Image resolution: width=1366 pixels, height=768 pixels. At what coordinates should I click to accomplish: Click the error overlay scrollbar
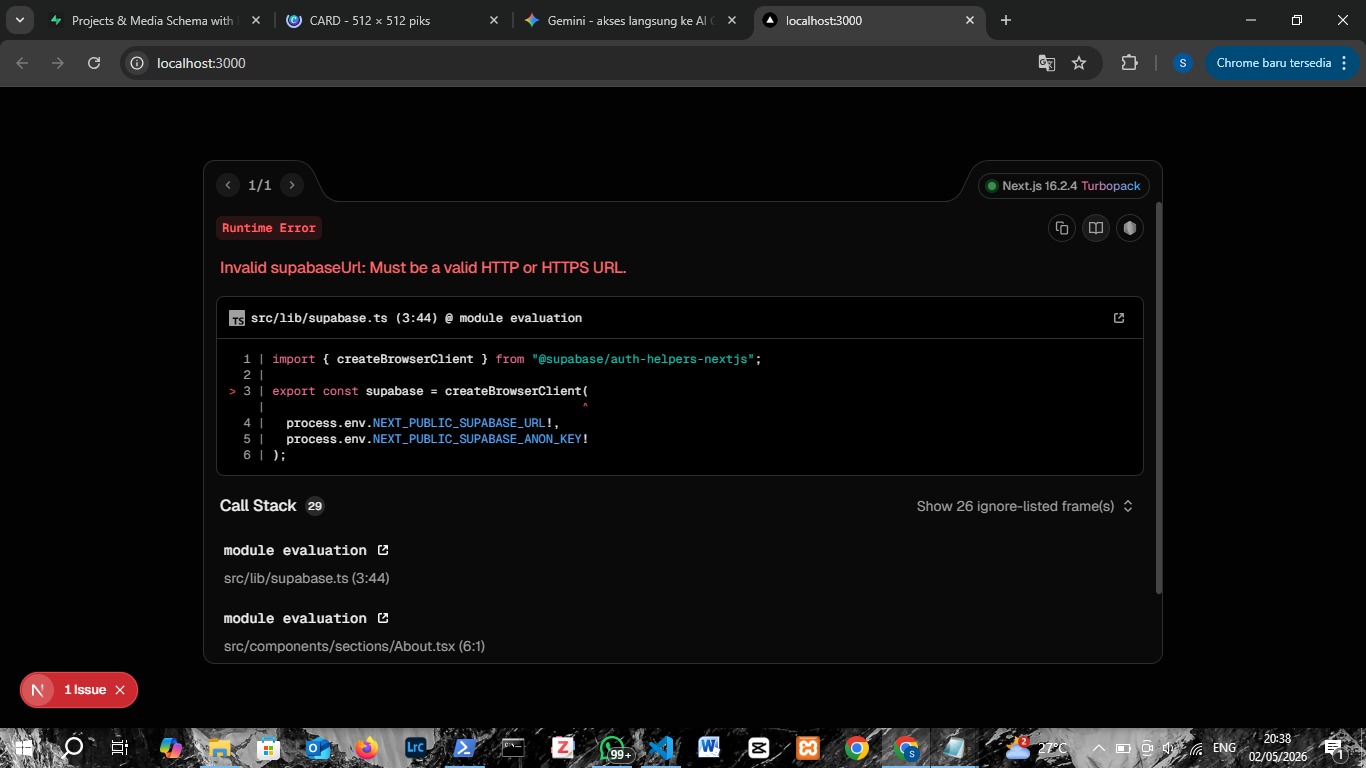1159,398
